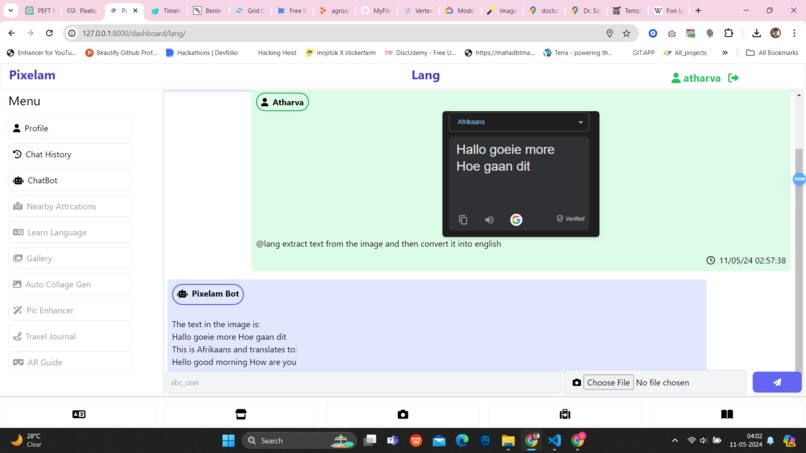
Task: Click the uploaded translation screenshot thumbnail
Action: click(521, 174)
